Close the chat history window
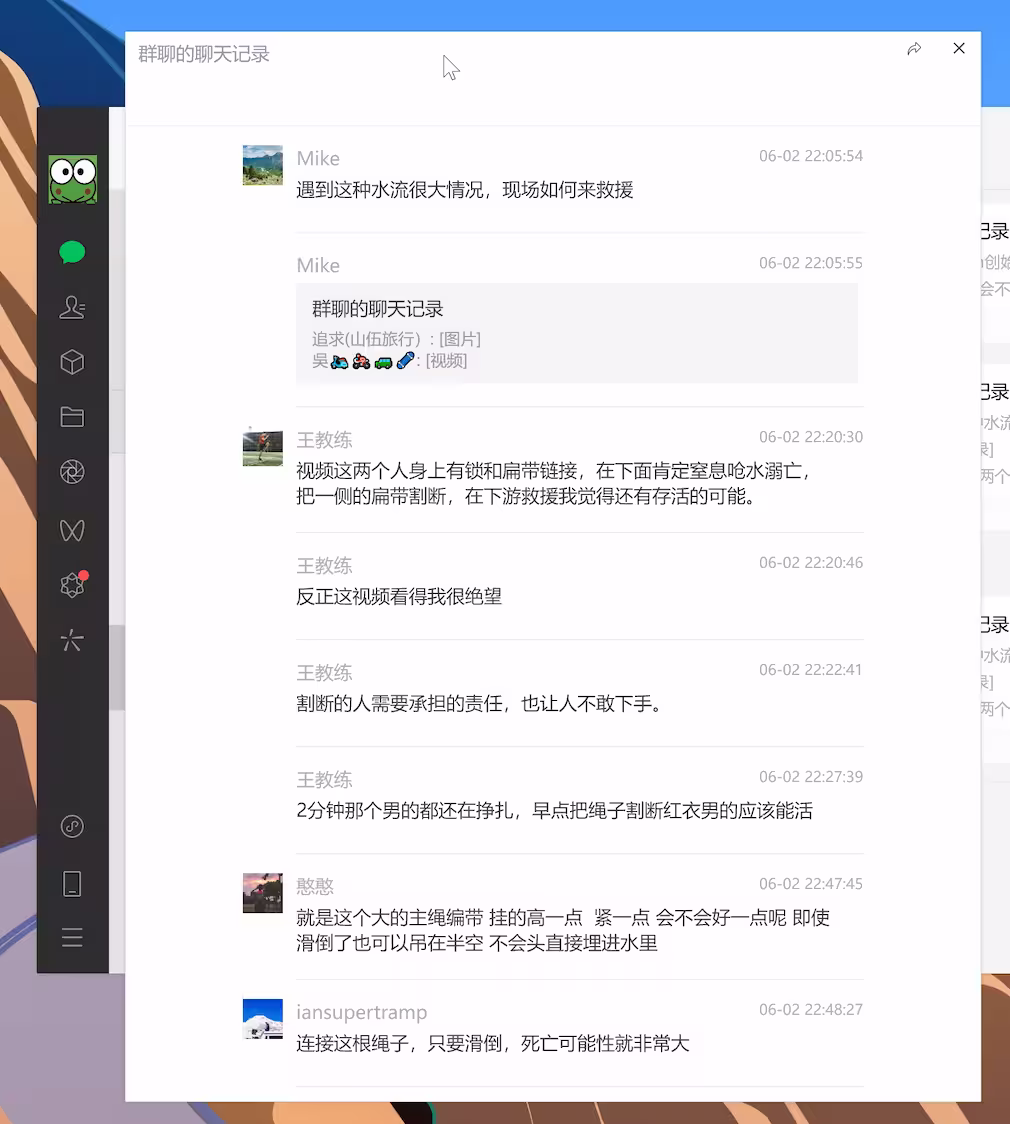Screen dimensions: 1010x1124 [x=959, y=48]
